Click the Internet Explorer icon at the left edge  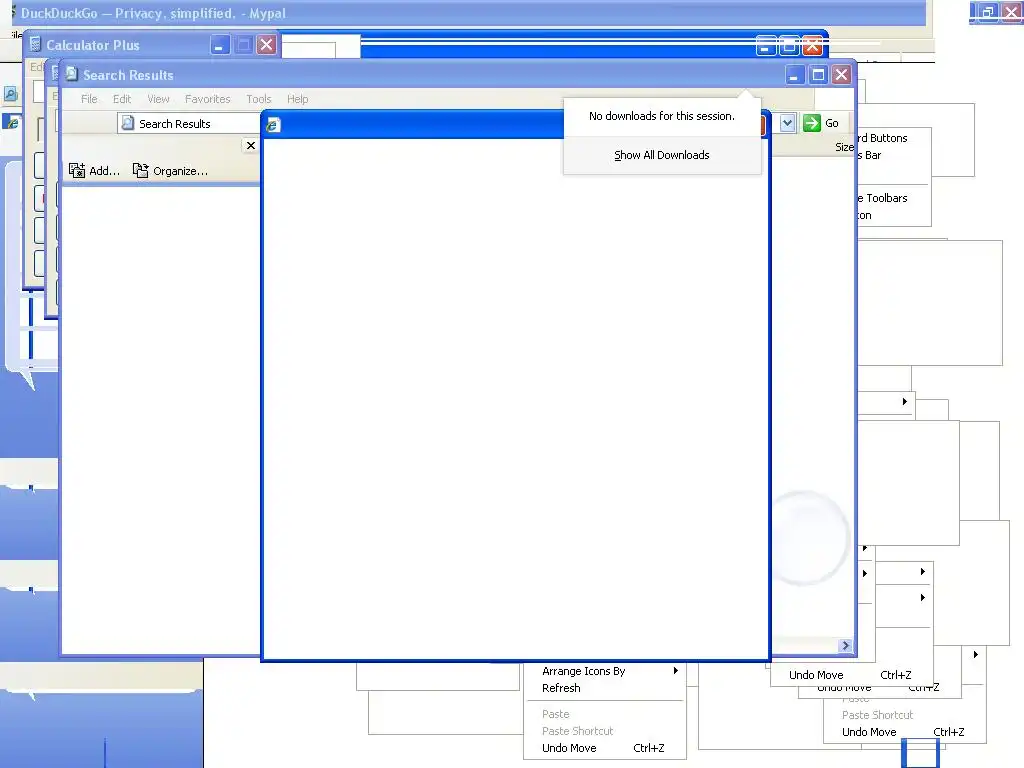tap(11, 121)
